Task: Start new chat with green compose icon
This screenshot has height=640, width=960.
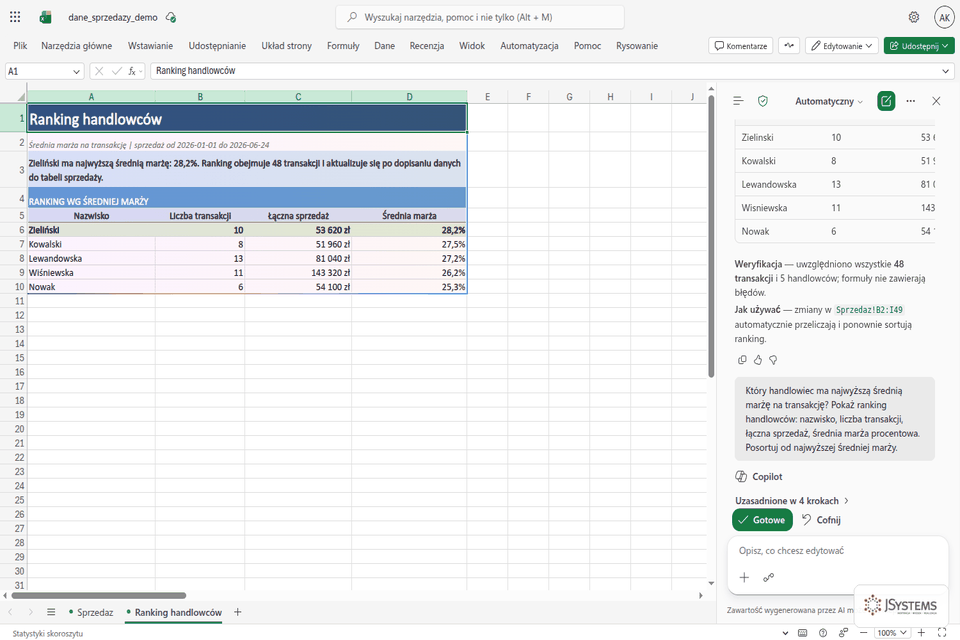Action: click(x=886, y=101)
